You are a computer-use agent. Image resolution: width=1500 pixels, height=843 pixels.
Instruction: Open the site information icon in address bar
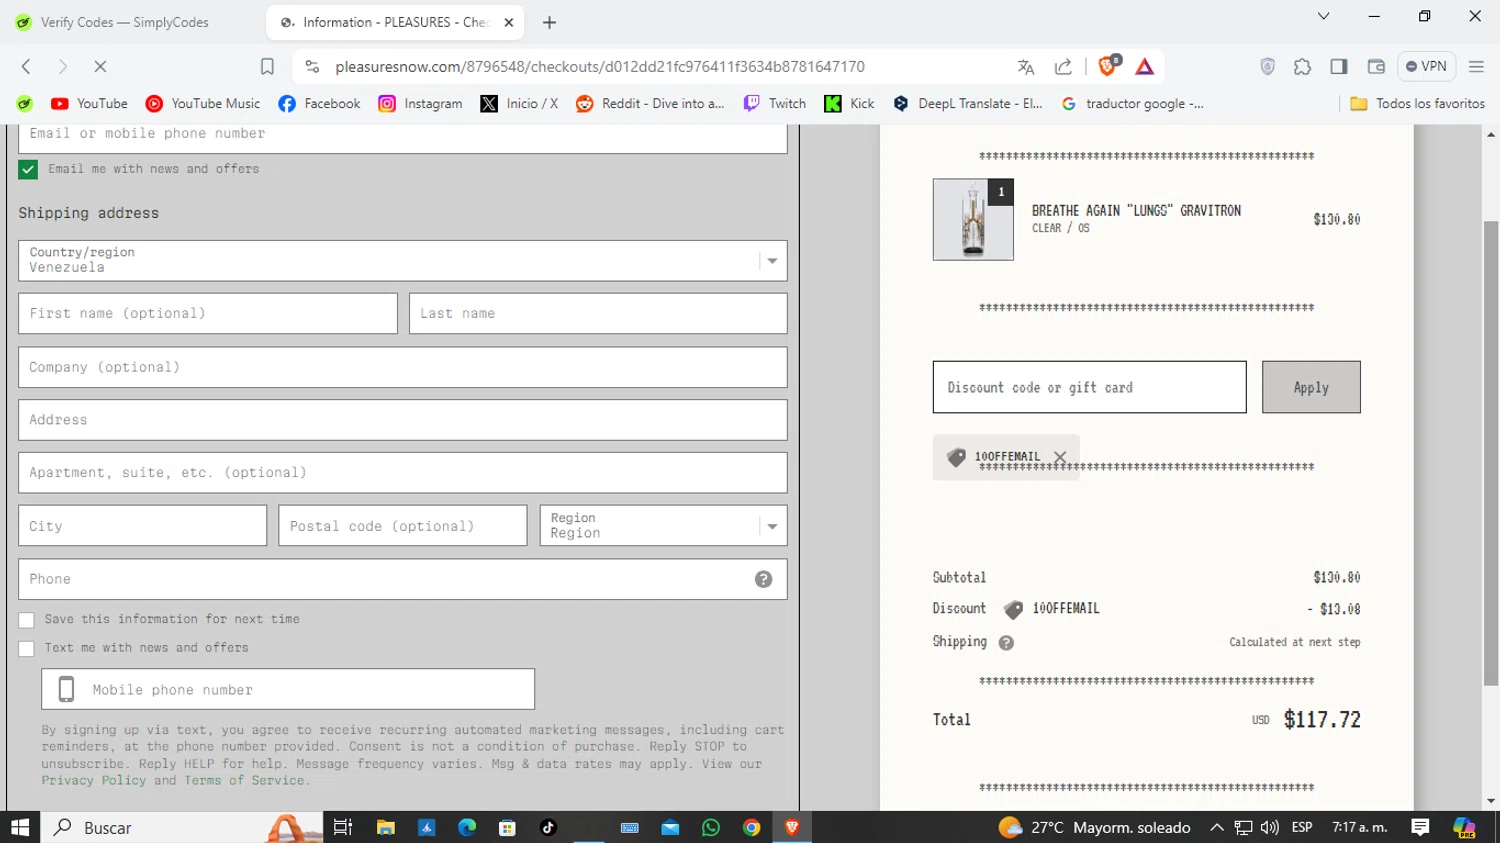coord(312,67)
